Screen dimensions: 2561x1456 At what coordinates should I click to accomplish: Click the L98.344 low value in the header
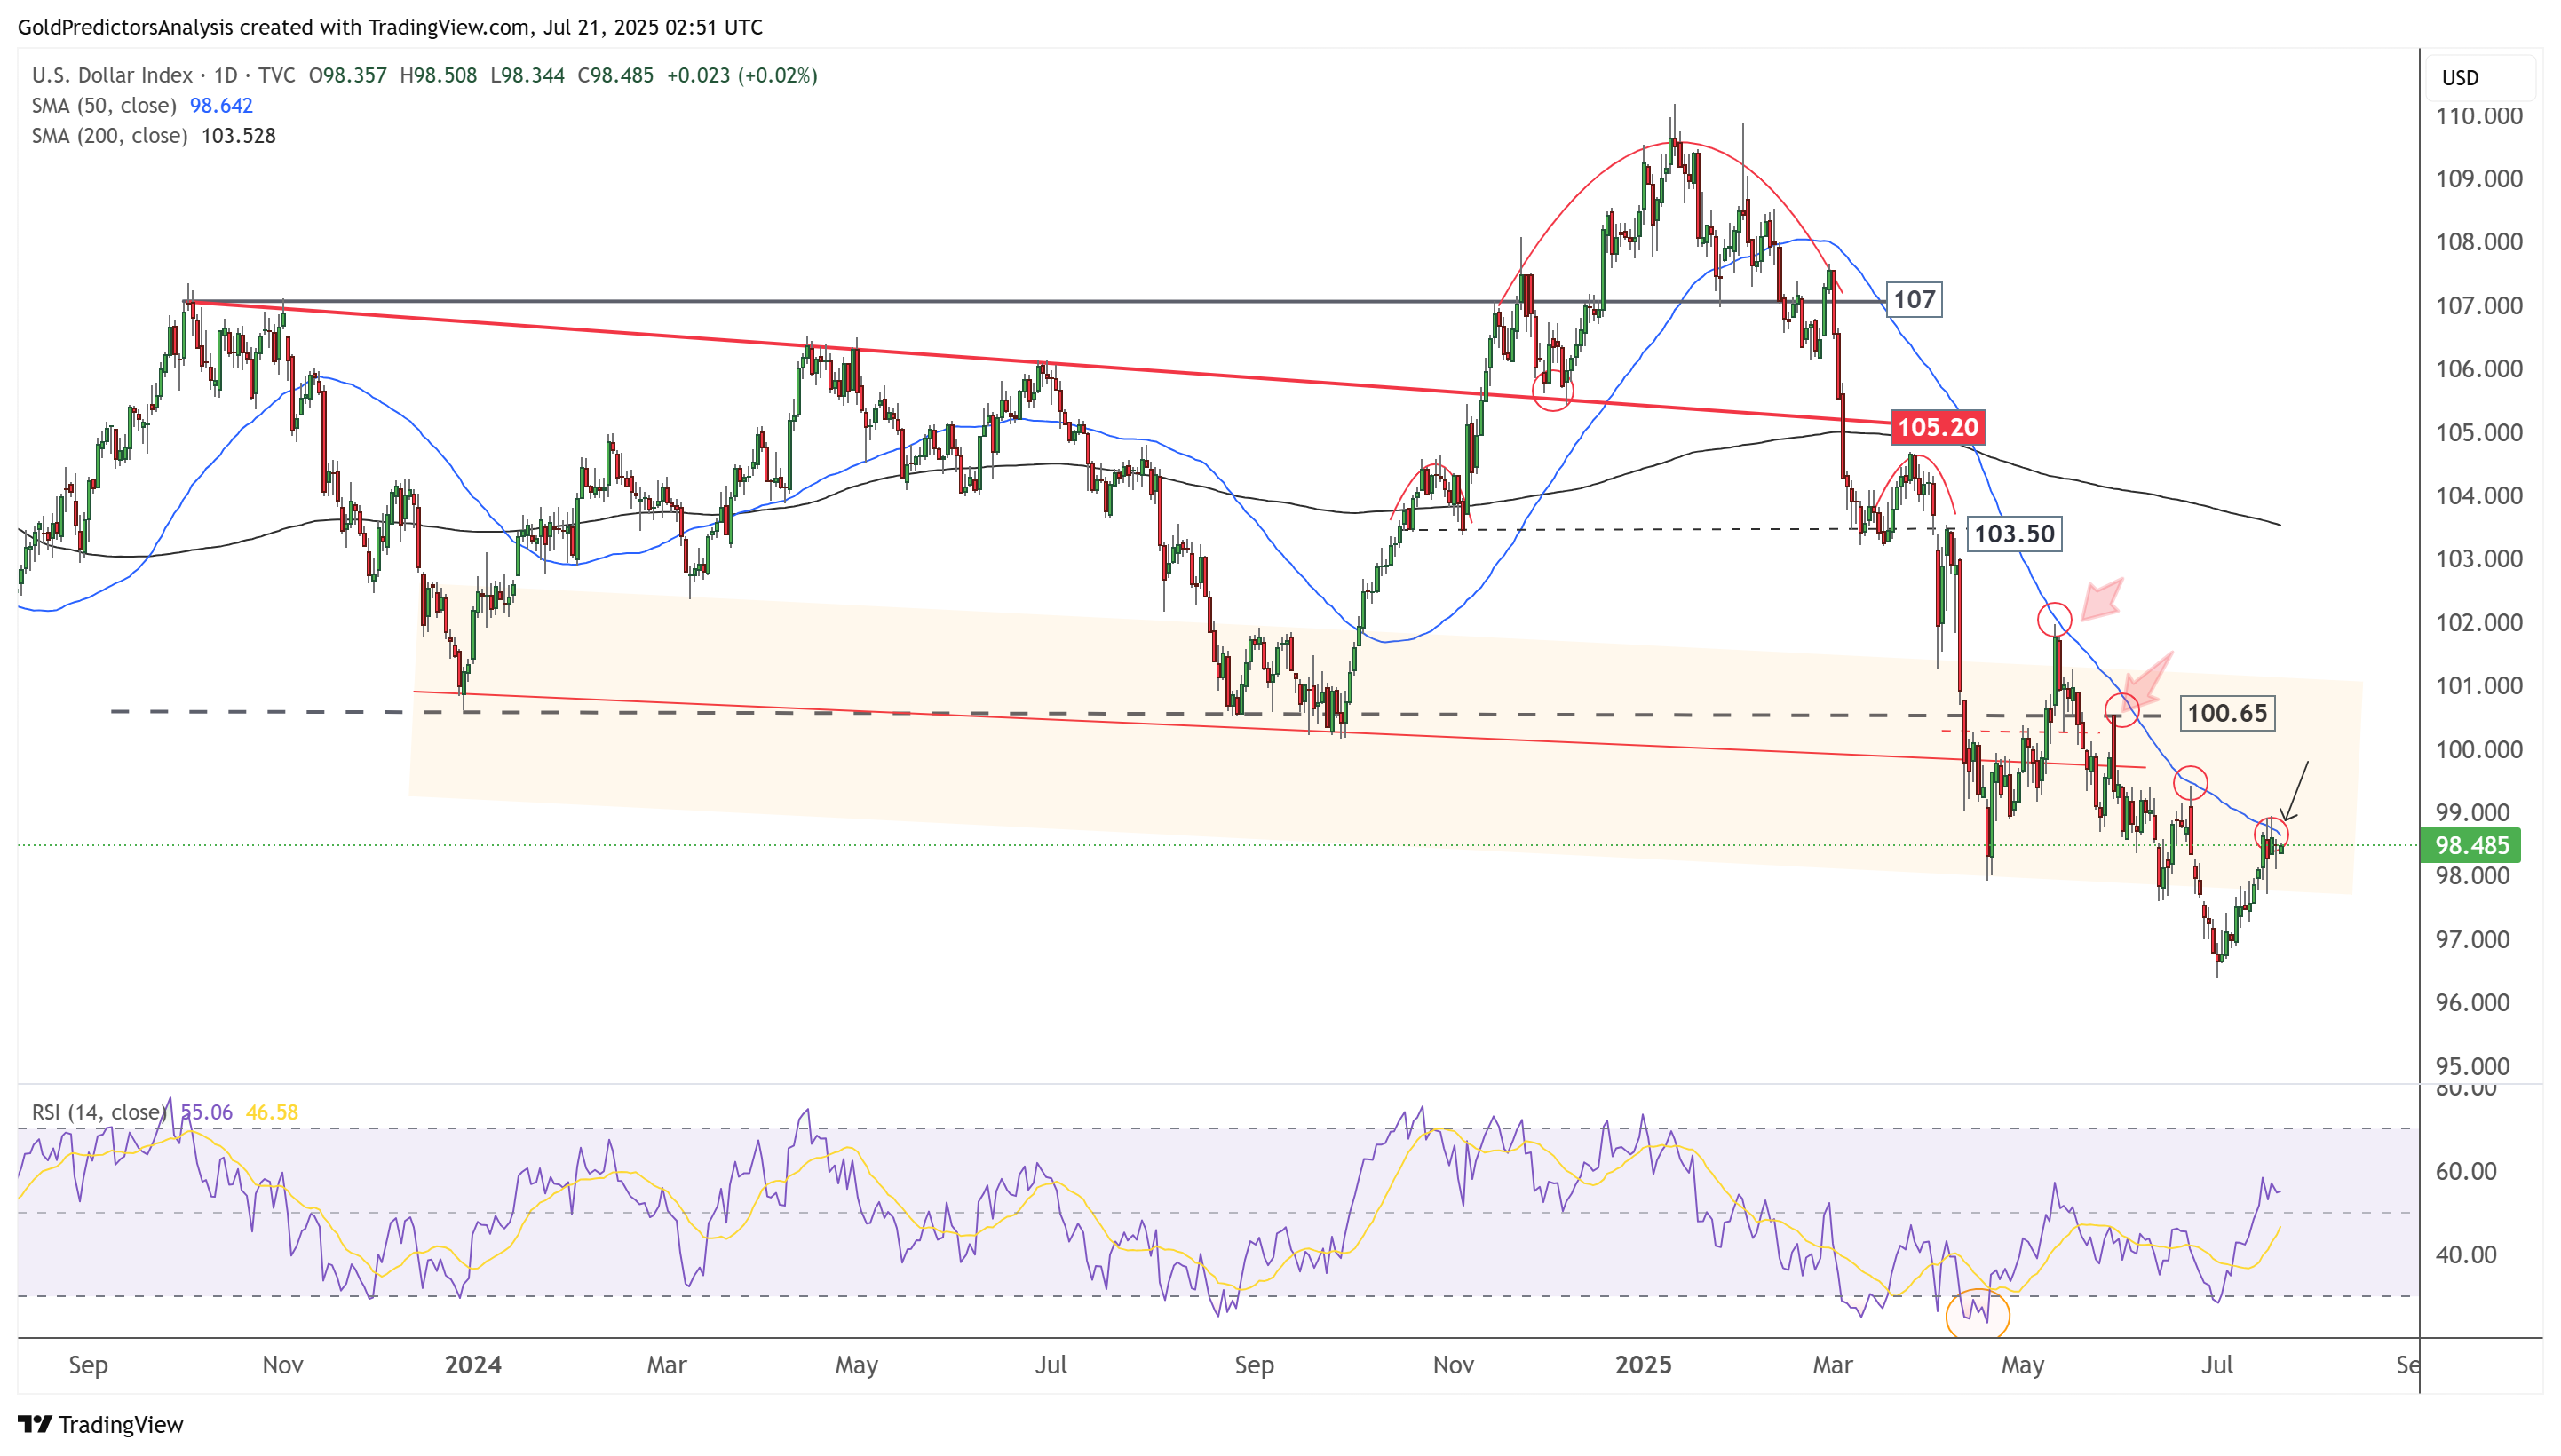click(527, 76)
